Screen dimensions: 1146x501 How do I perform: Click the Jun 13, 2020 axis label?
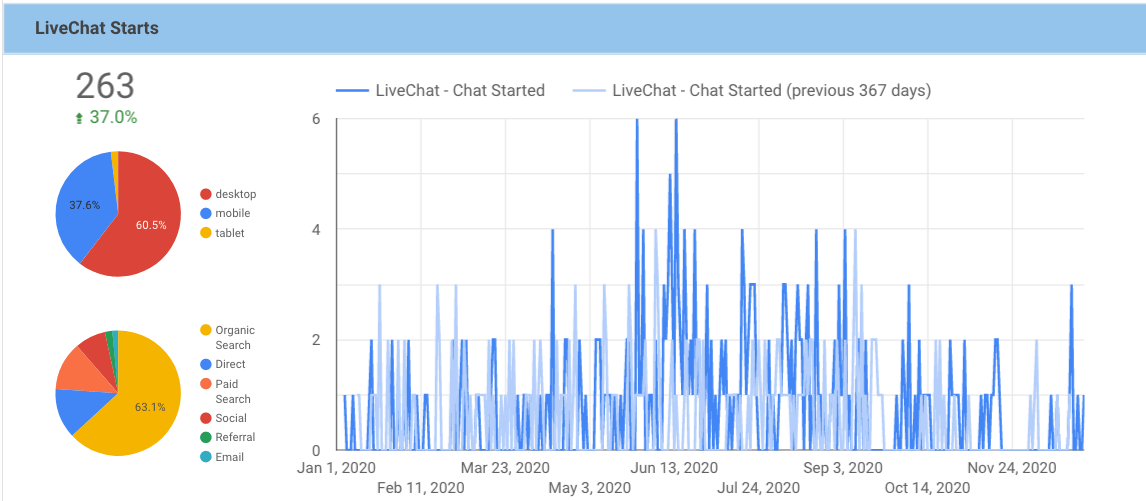pyautogui.click(x=674, y=467)
